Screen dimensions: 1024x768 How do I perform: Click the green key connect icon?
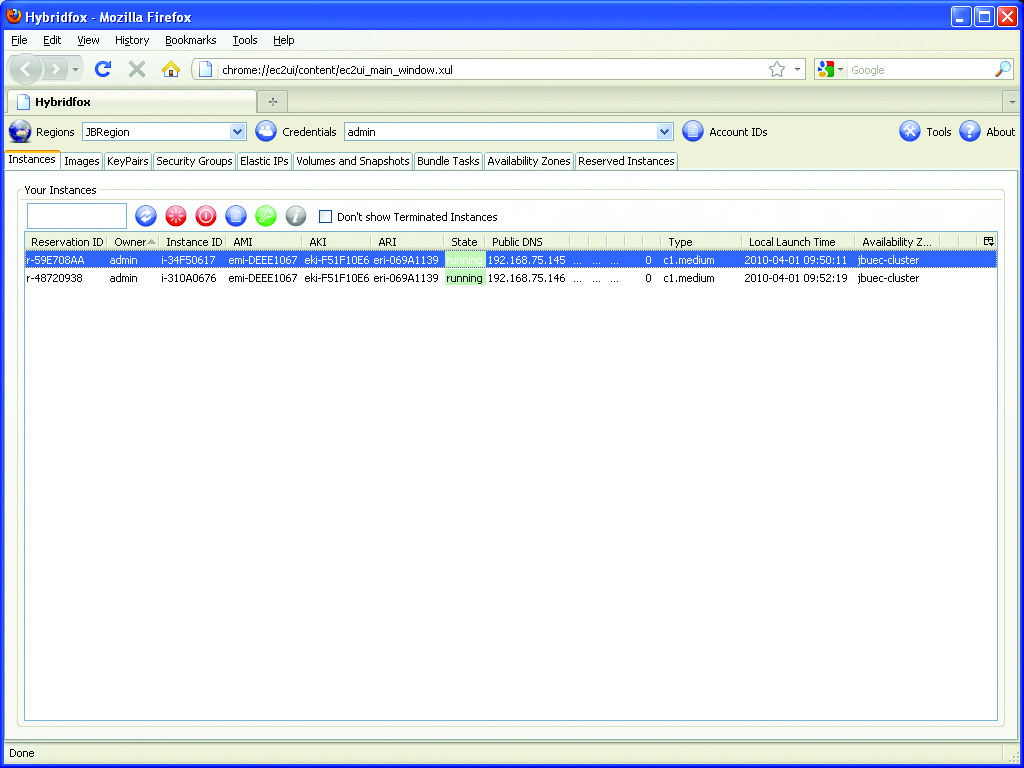coord(265,216)
